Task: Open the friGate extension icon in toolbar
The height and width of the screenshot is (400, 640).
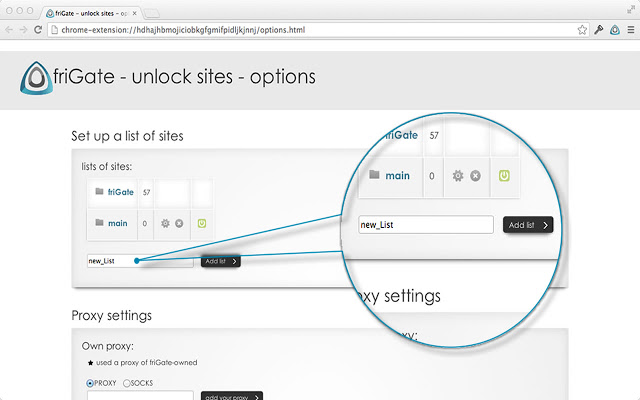Action: point(615,30)
